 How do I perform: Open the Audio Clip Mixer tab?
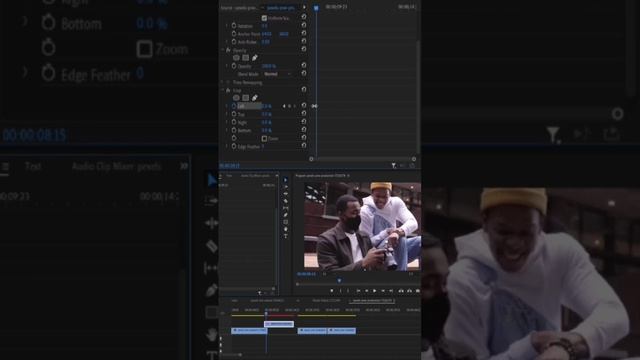coord(255,176)
